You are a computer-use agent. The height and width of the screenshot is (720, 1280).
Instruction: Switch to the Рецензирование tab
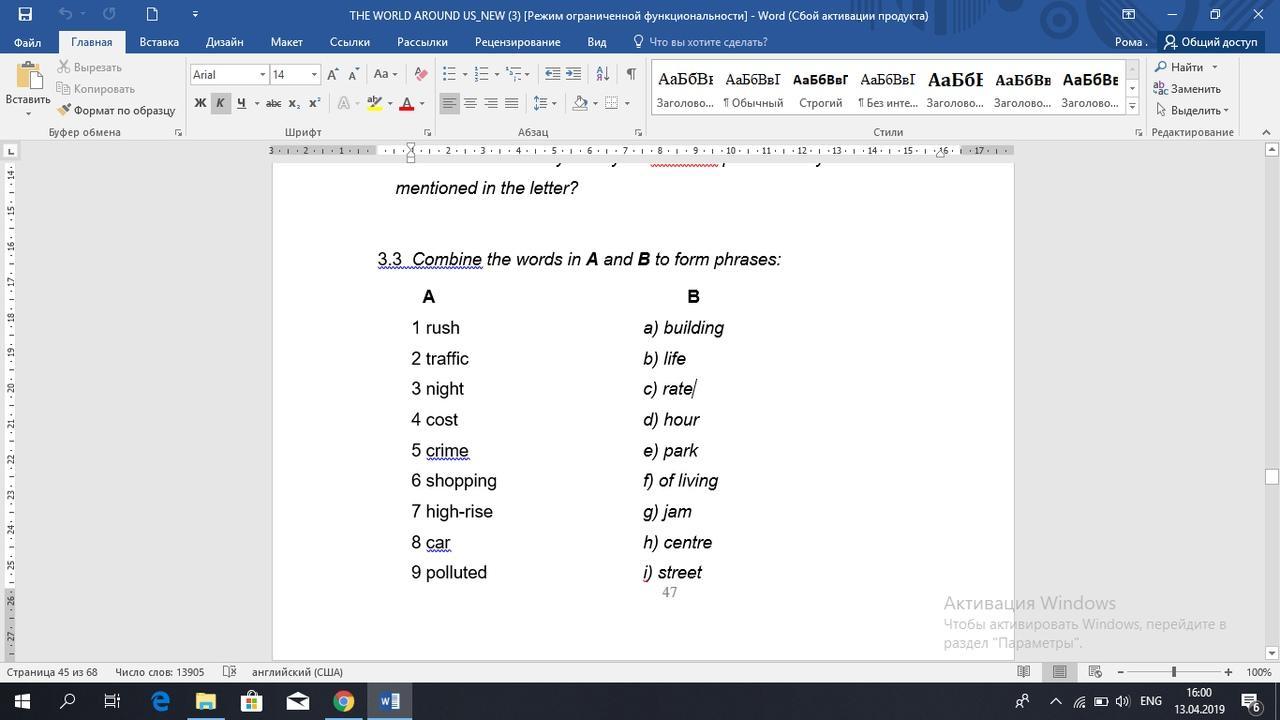click(517, 42)
